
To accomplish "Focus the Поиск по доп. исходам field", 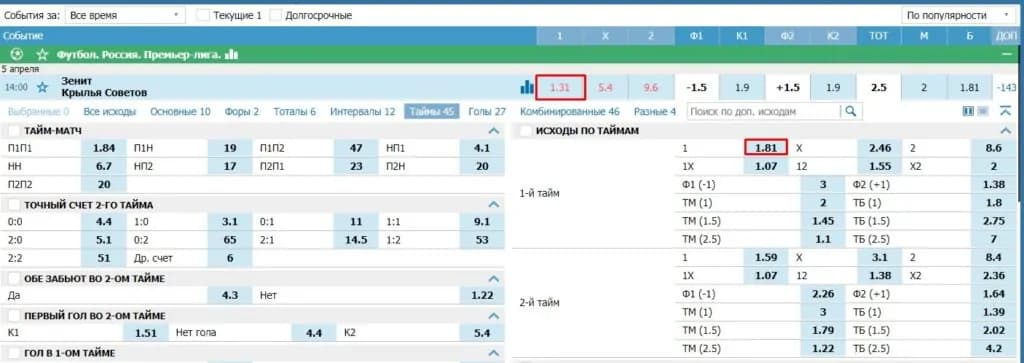I will pos(763,112).
